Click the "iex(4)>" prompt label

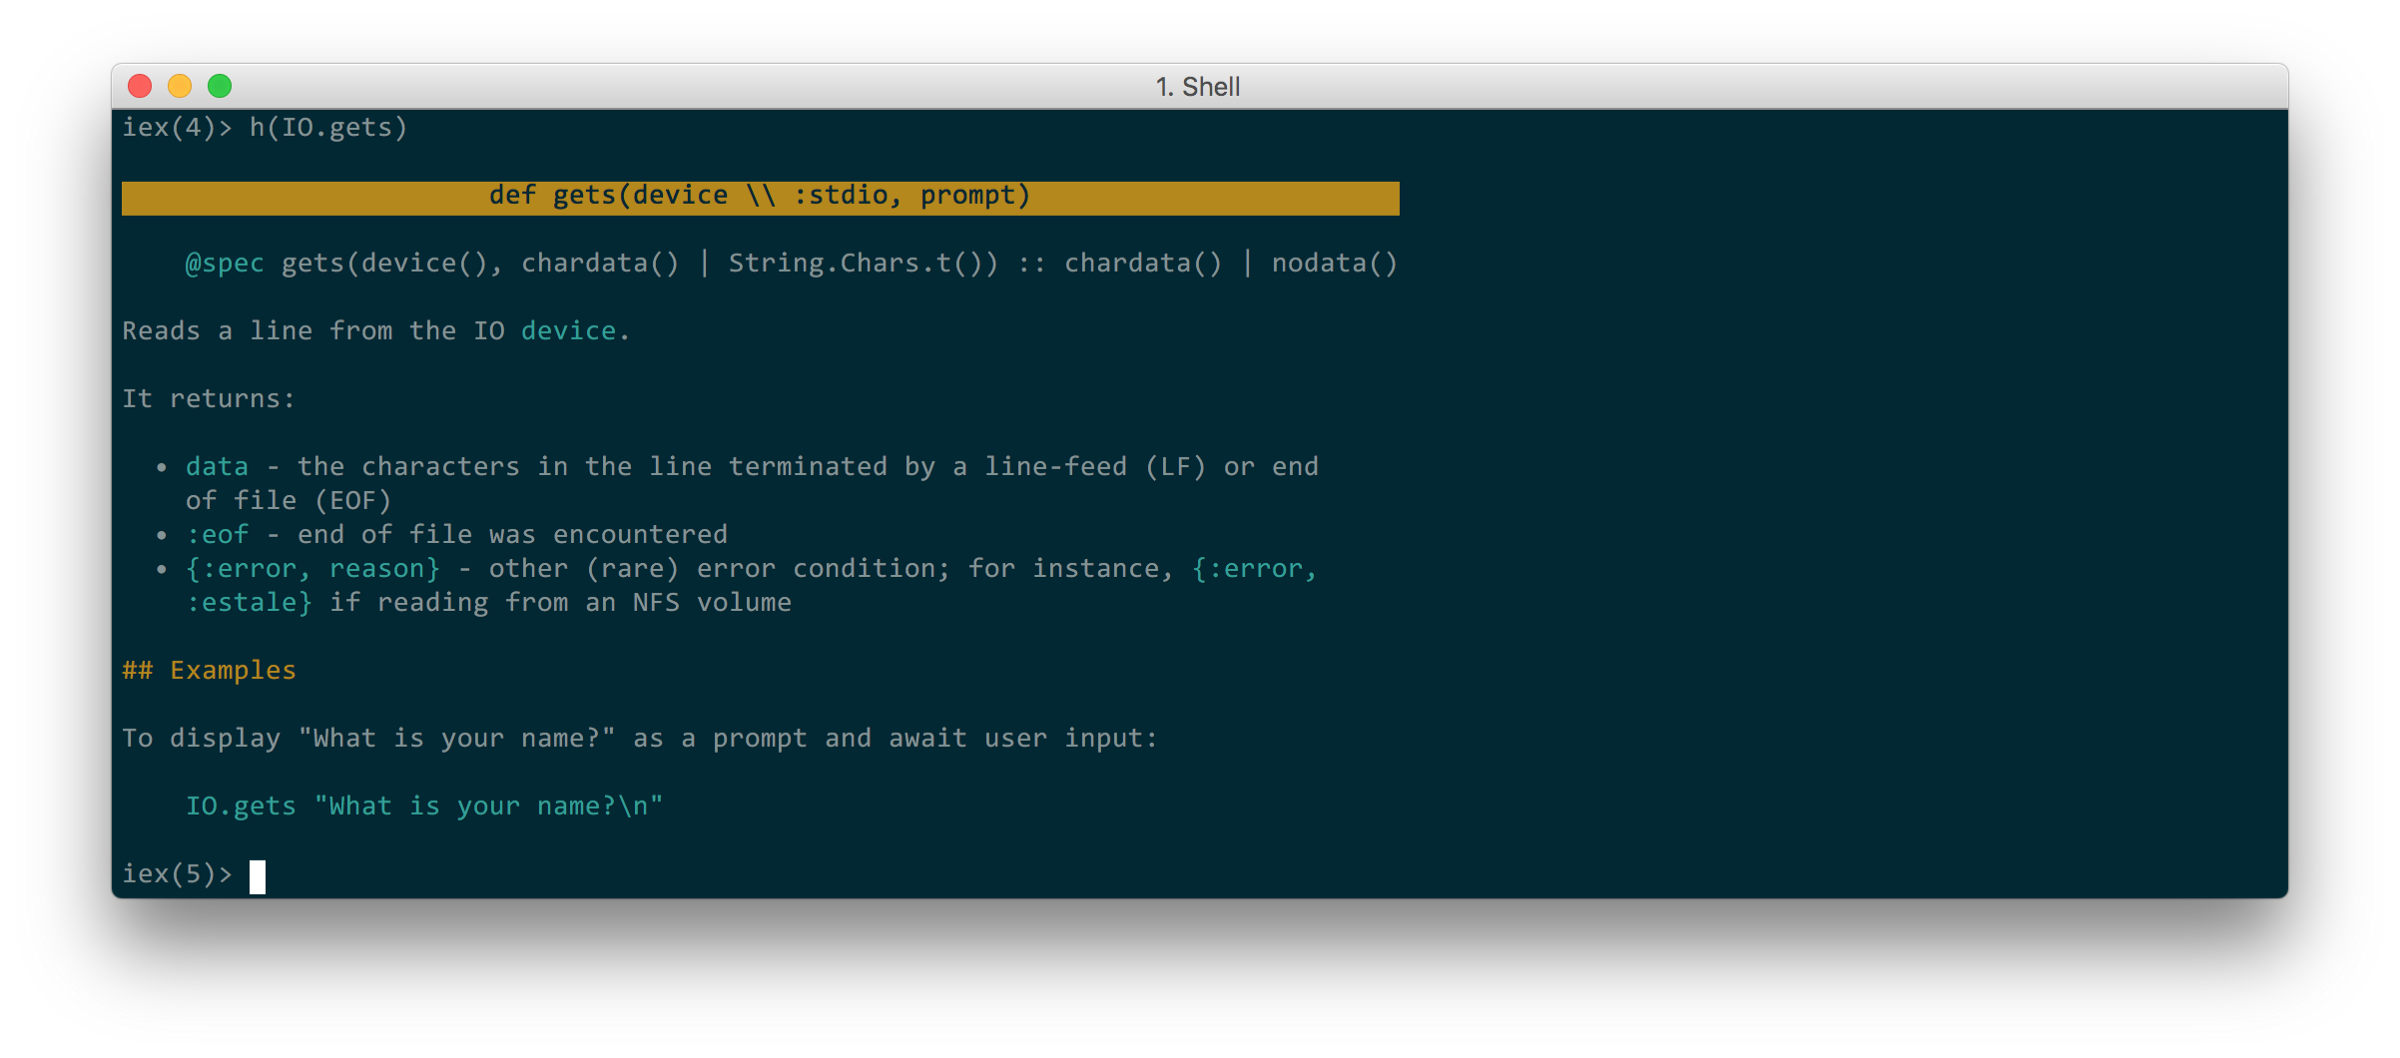(176, 128)
